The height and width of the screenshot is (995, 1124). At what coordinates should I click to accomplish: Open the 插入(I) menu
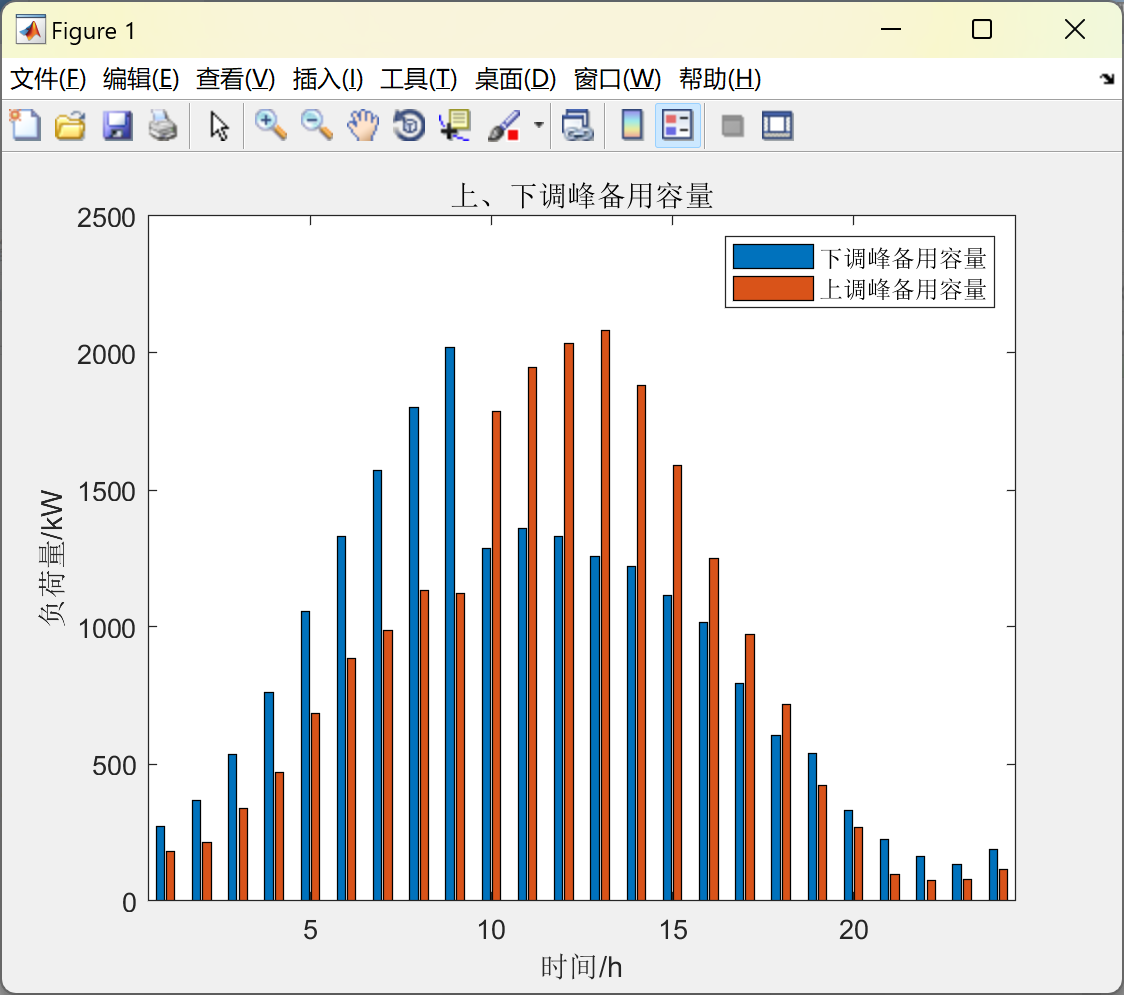(x=328, y=79)
